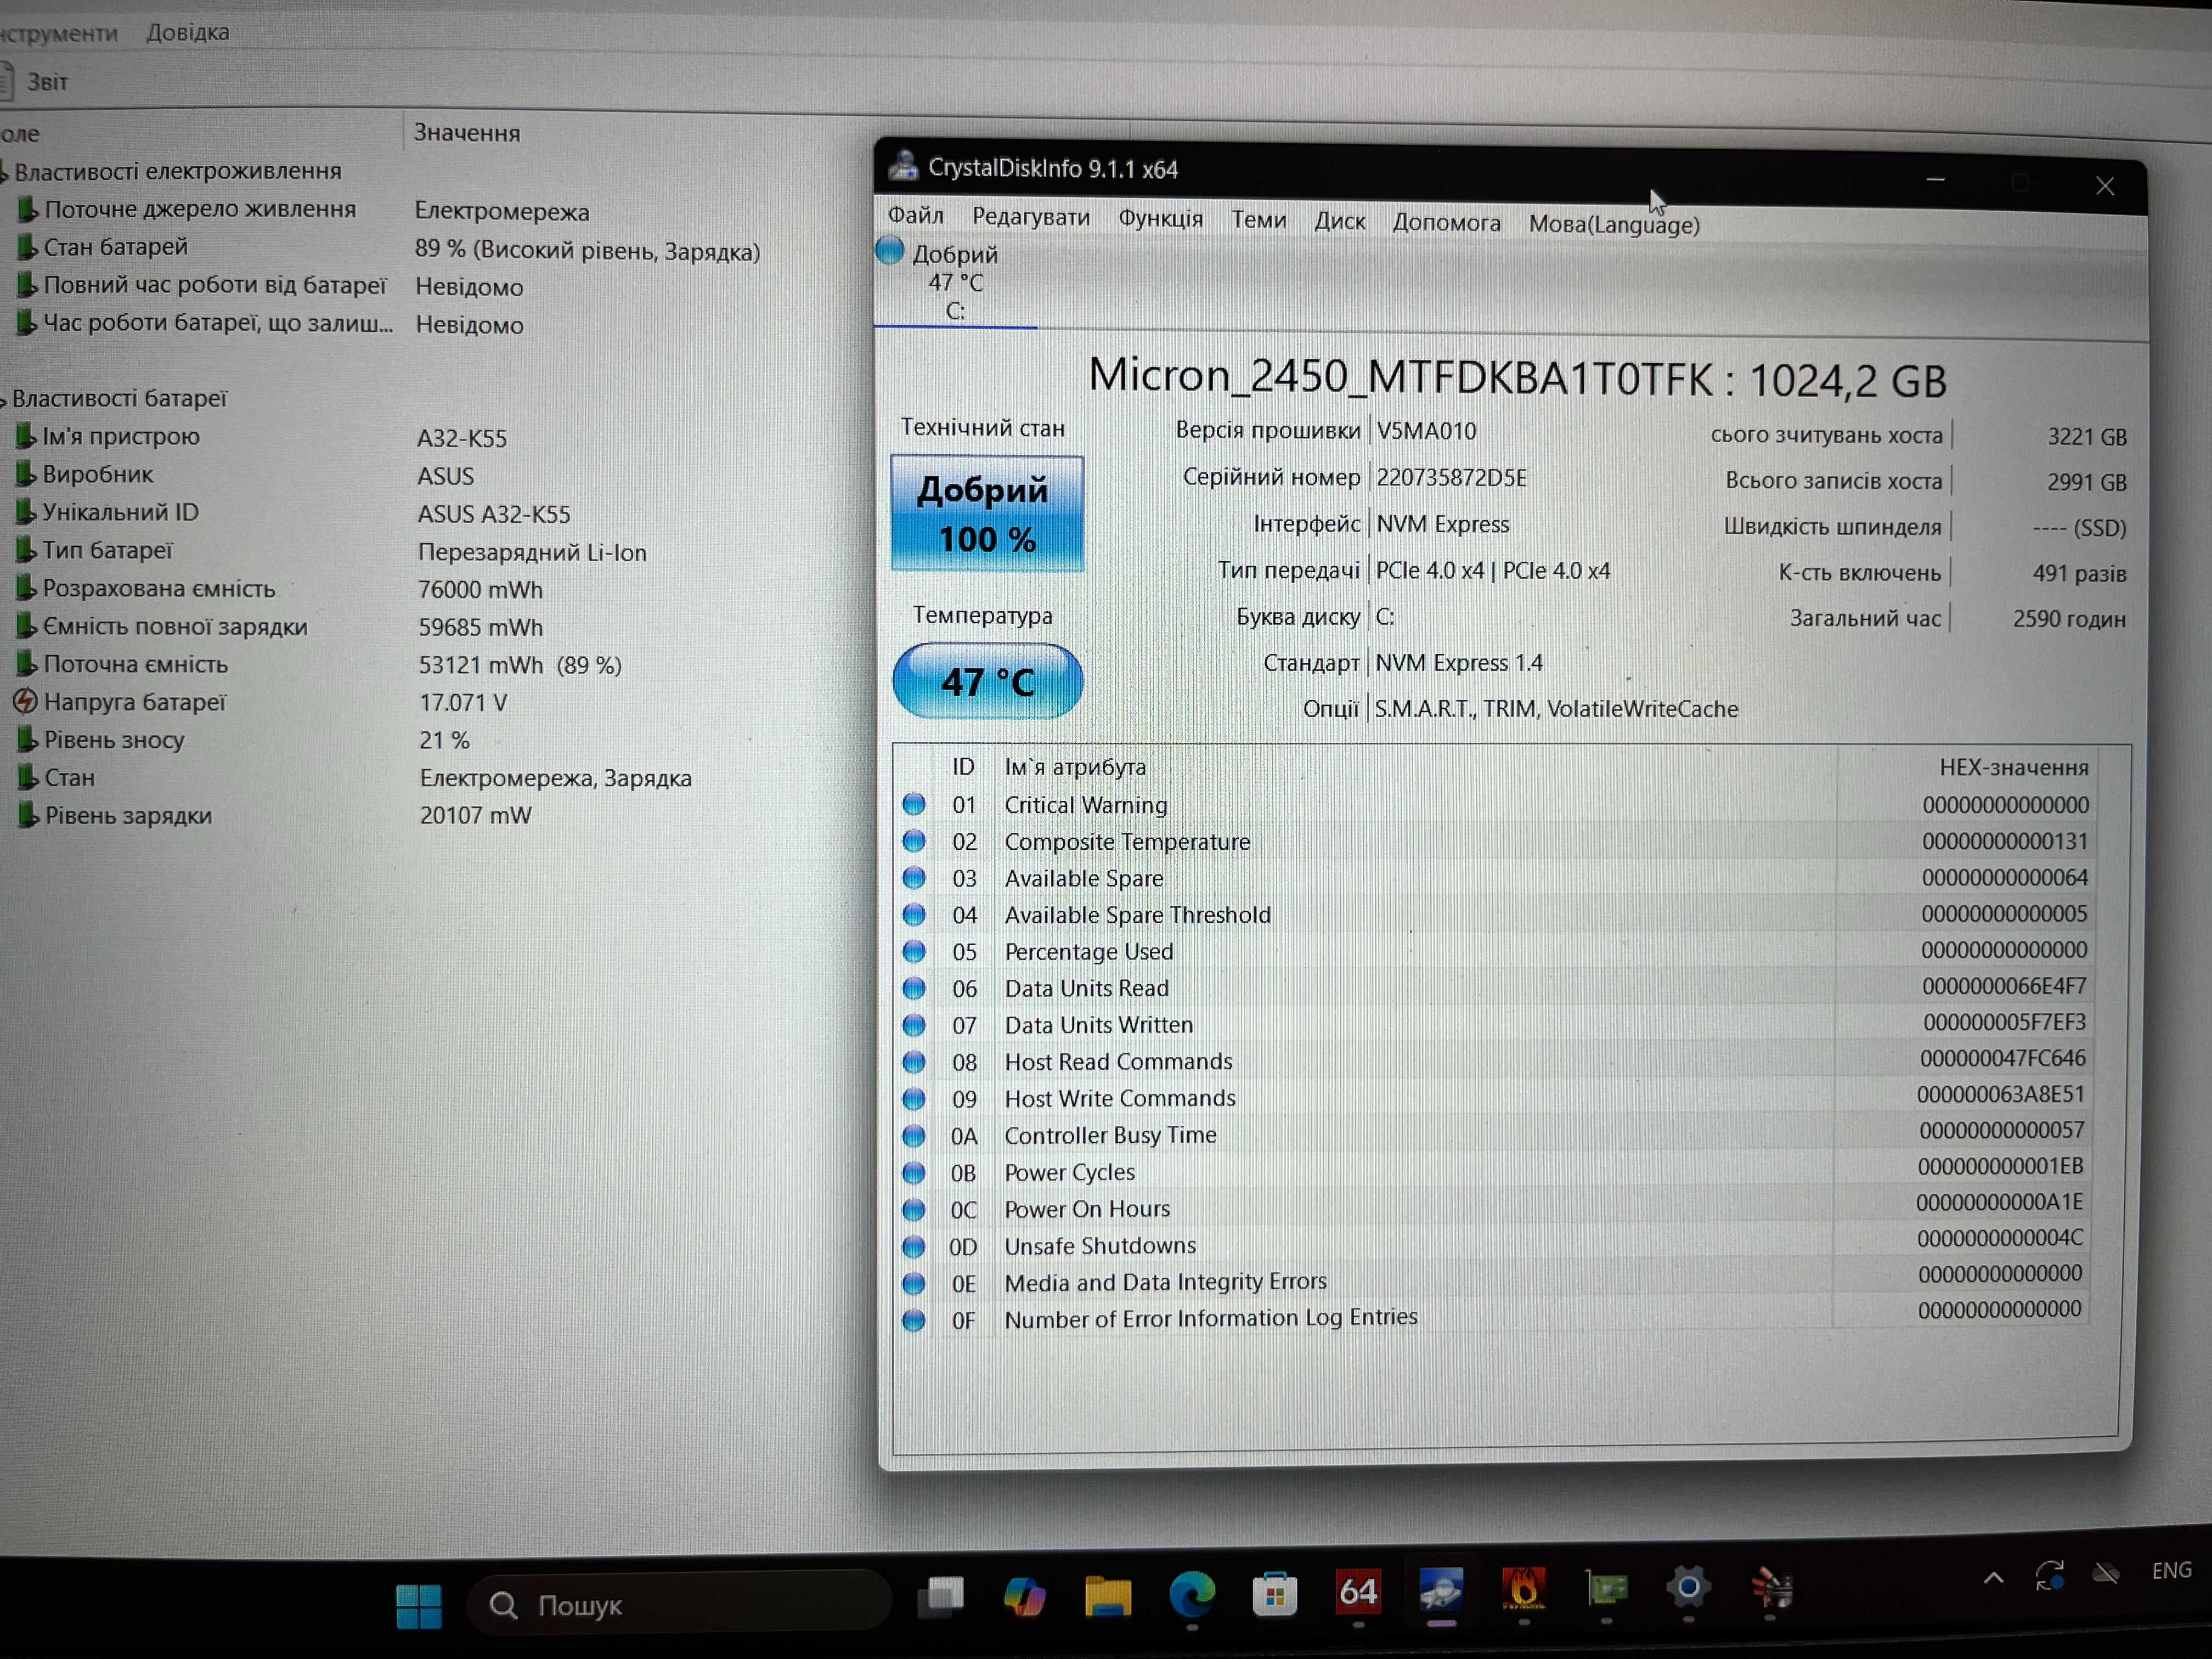Open the Редагувати menu

1031,217
